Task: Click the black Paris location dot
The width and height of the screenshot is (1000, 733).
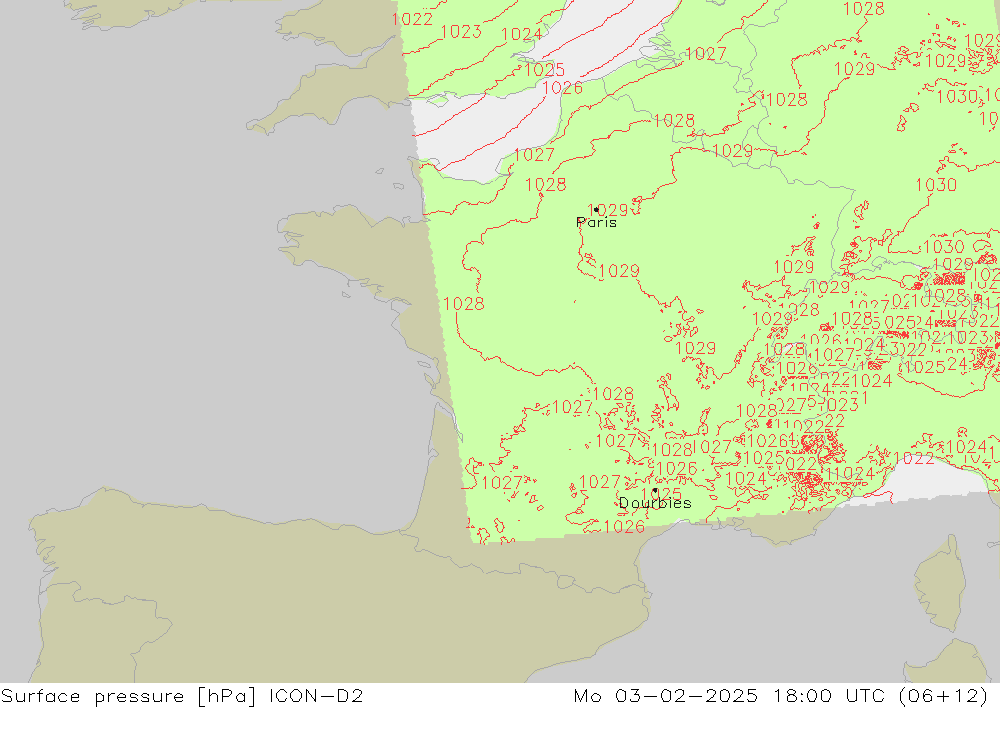Action: pyautogui.click(x=596, y=209)
